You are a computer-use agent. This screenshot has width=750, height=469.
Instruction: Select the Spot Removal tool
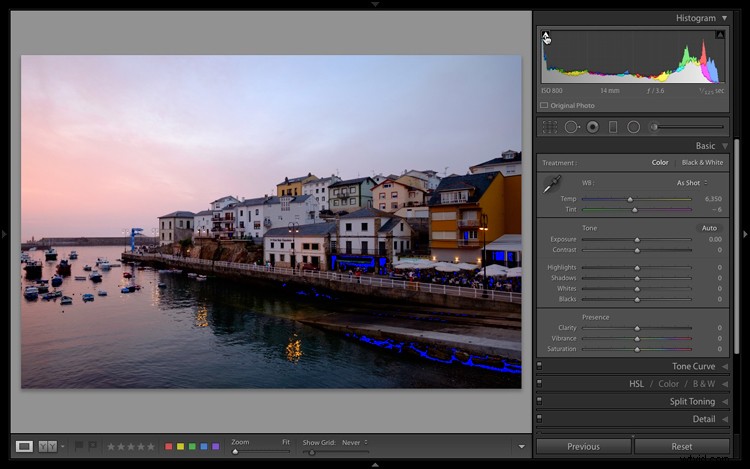pos(572,127)
